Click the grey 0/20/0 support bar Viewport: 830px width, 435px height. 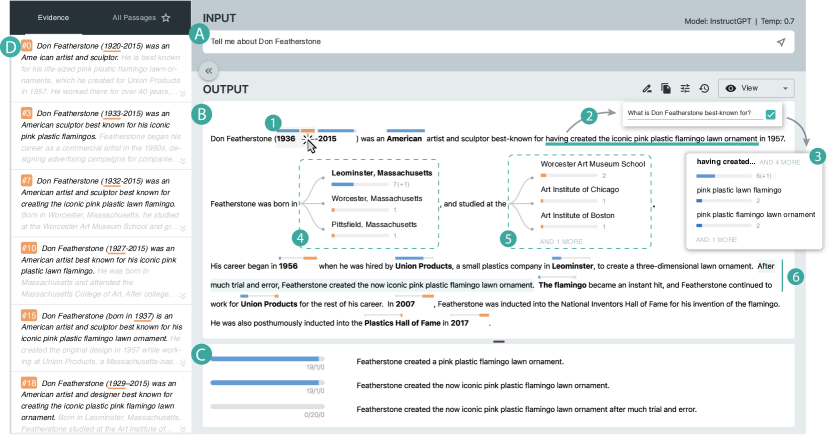pyautogui.click(x=267, y=406)
